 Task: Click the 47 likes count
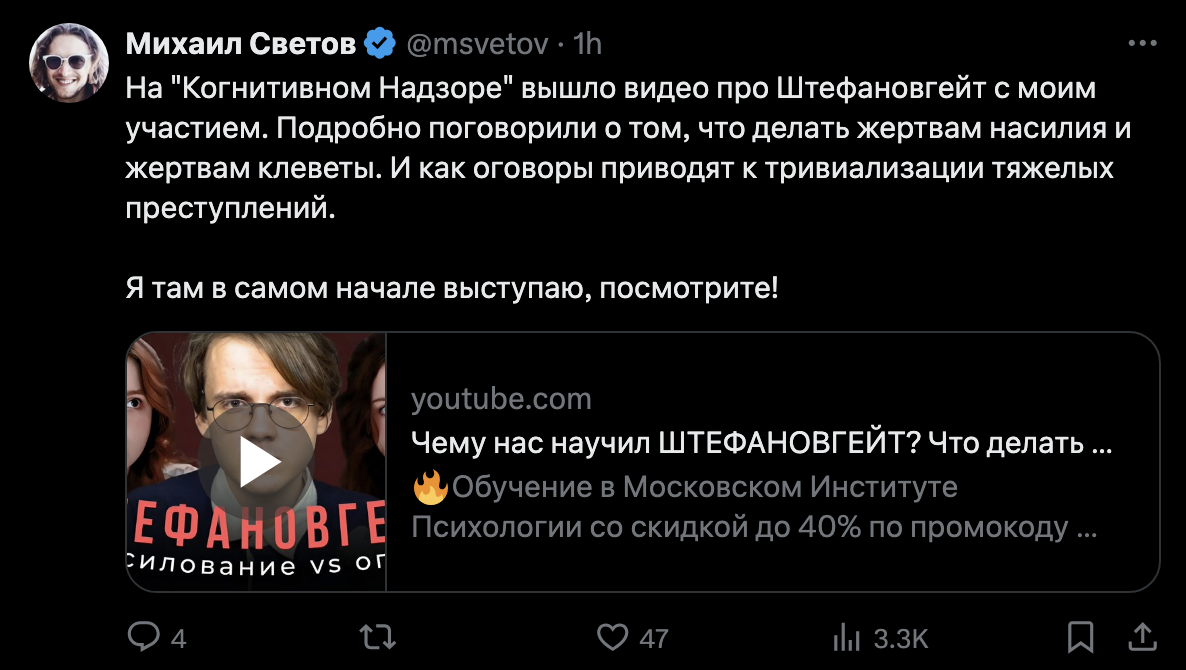(653, 638)
